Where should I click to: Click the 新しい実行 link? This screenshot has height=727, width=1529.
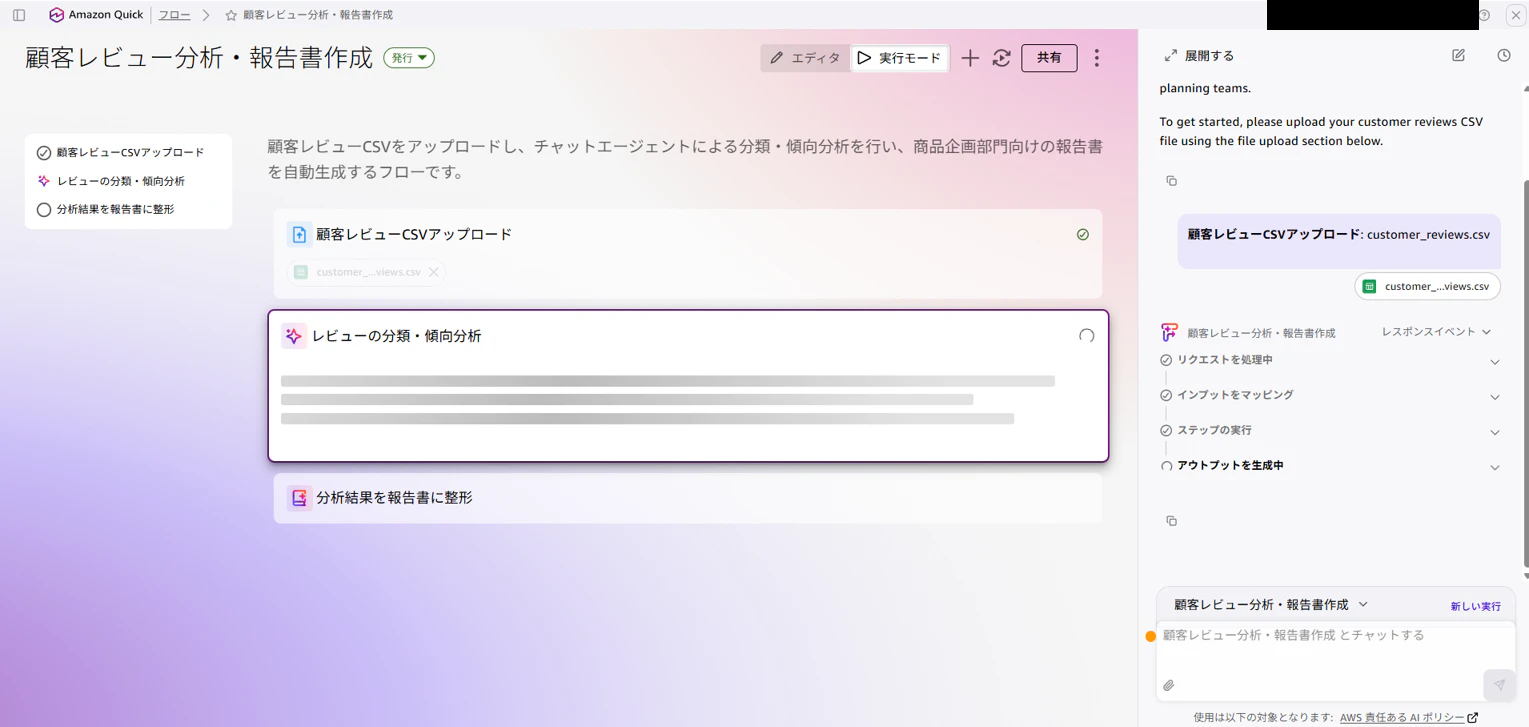[x=1476, y=607]
